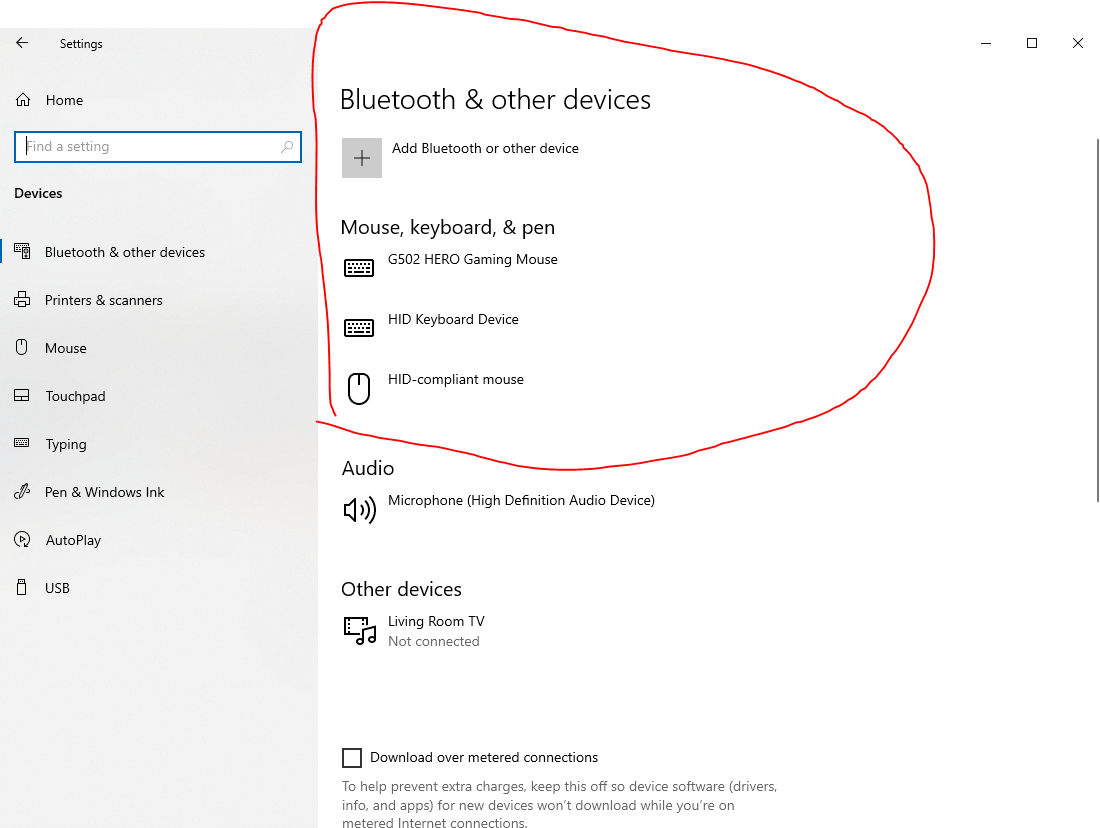Open Mouse settings page

[66, 348]
